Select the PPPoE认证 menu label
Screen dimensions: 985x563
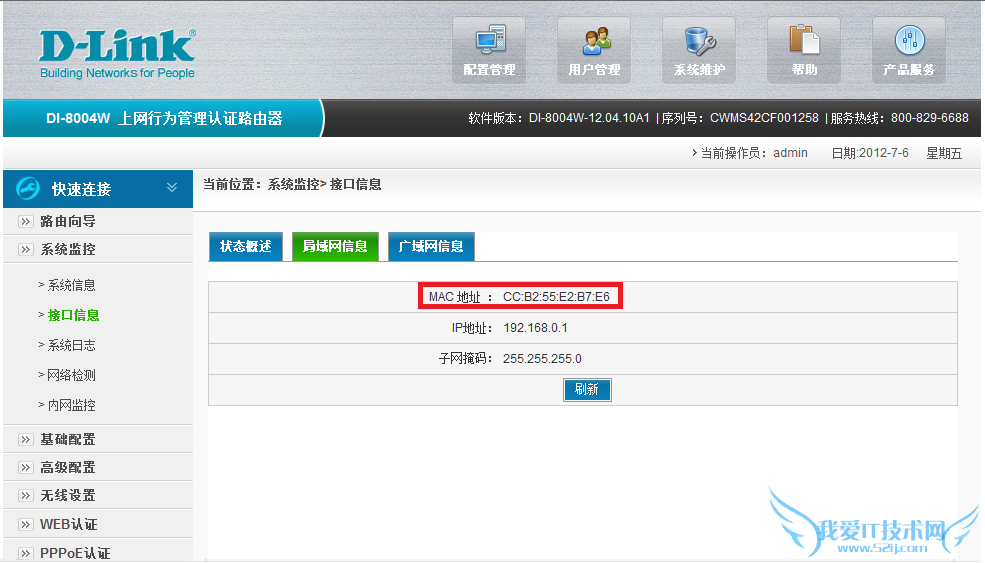click(x=75, y=553)
